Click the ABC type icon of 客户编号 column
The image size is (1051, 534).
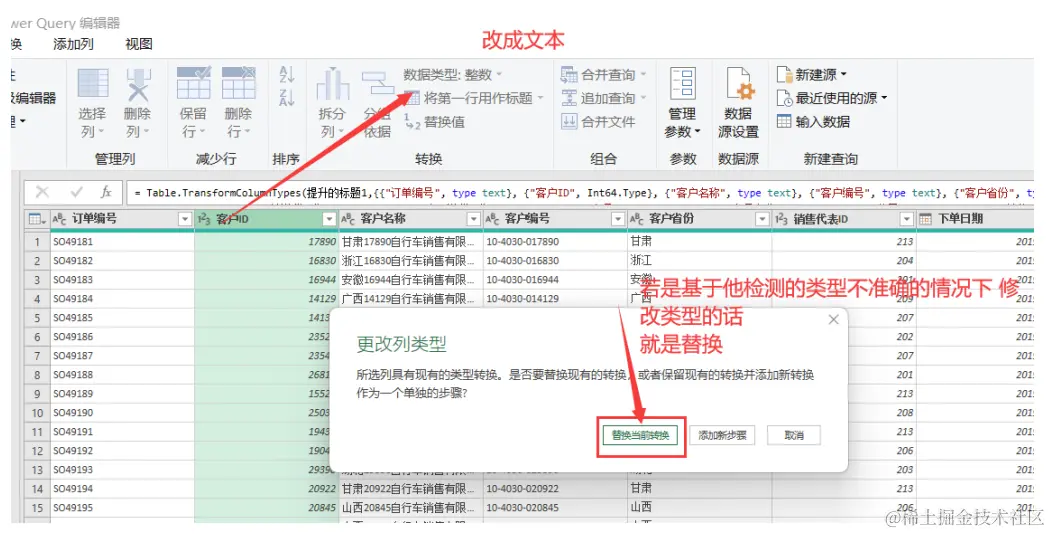[x=492, y=219]
